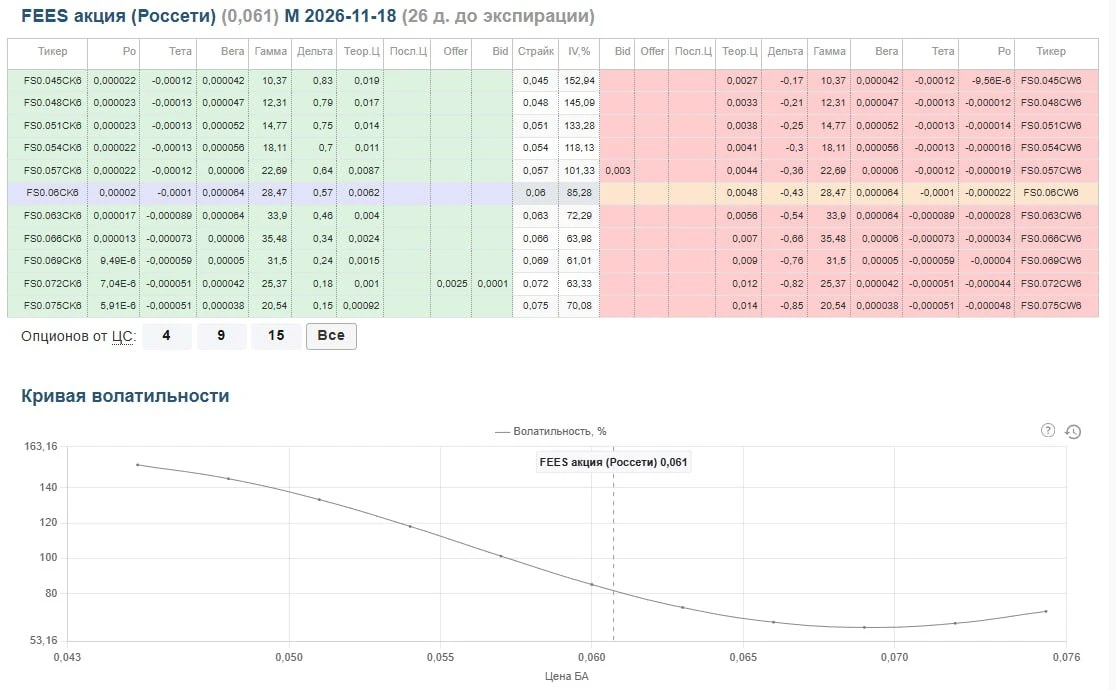The image size is (1116, 690).
Task: Open call ticker FS0.063CK6
Action: click(53, 215)
